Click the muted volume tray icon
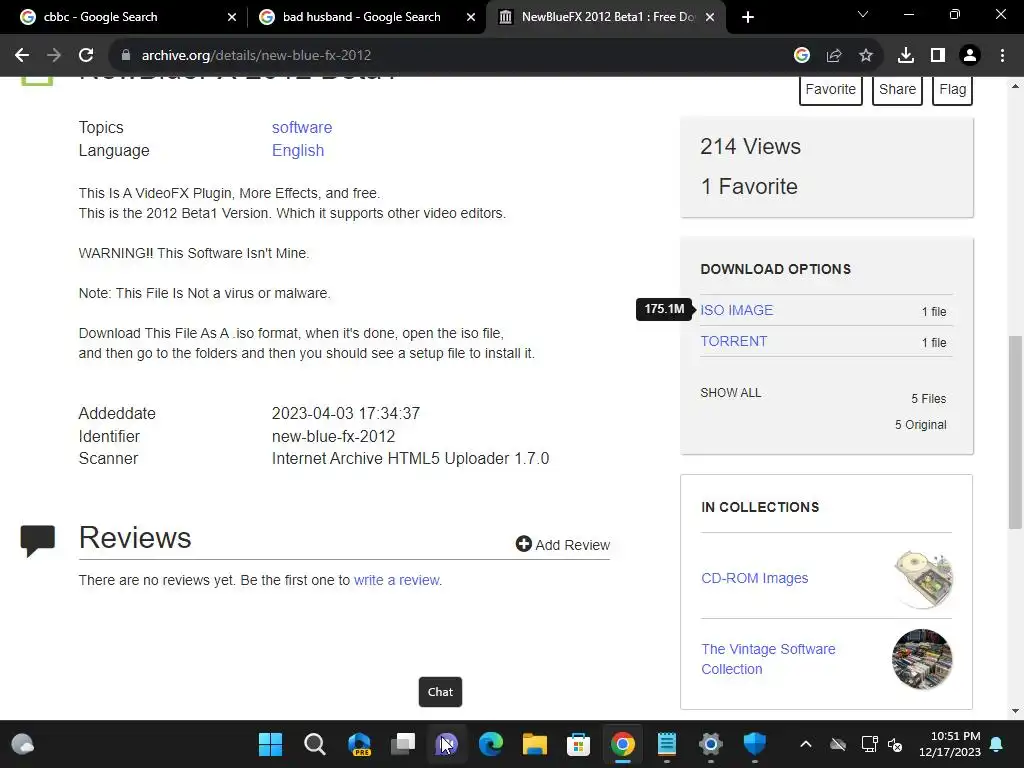 tap(895, 744)
